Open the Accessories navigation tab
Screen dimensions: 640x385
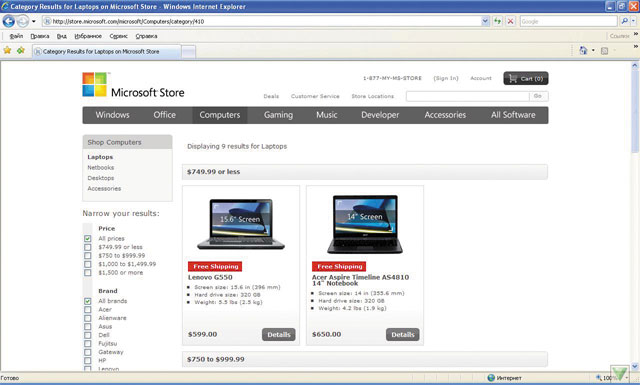[445, 115]
